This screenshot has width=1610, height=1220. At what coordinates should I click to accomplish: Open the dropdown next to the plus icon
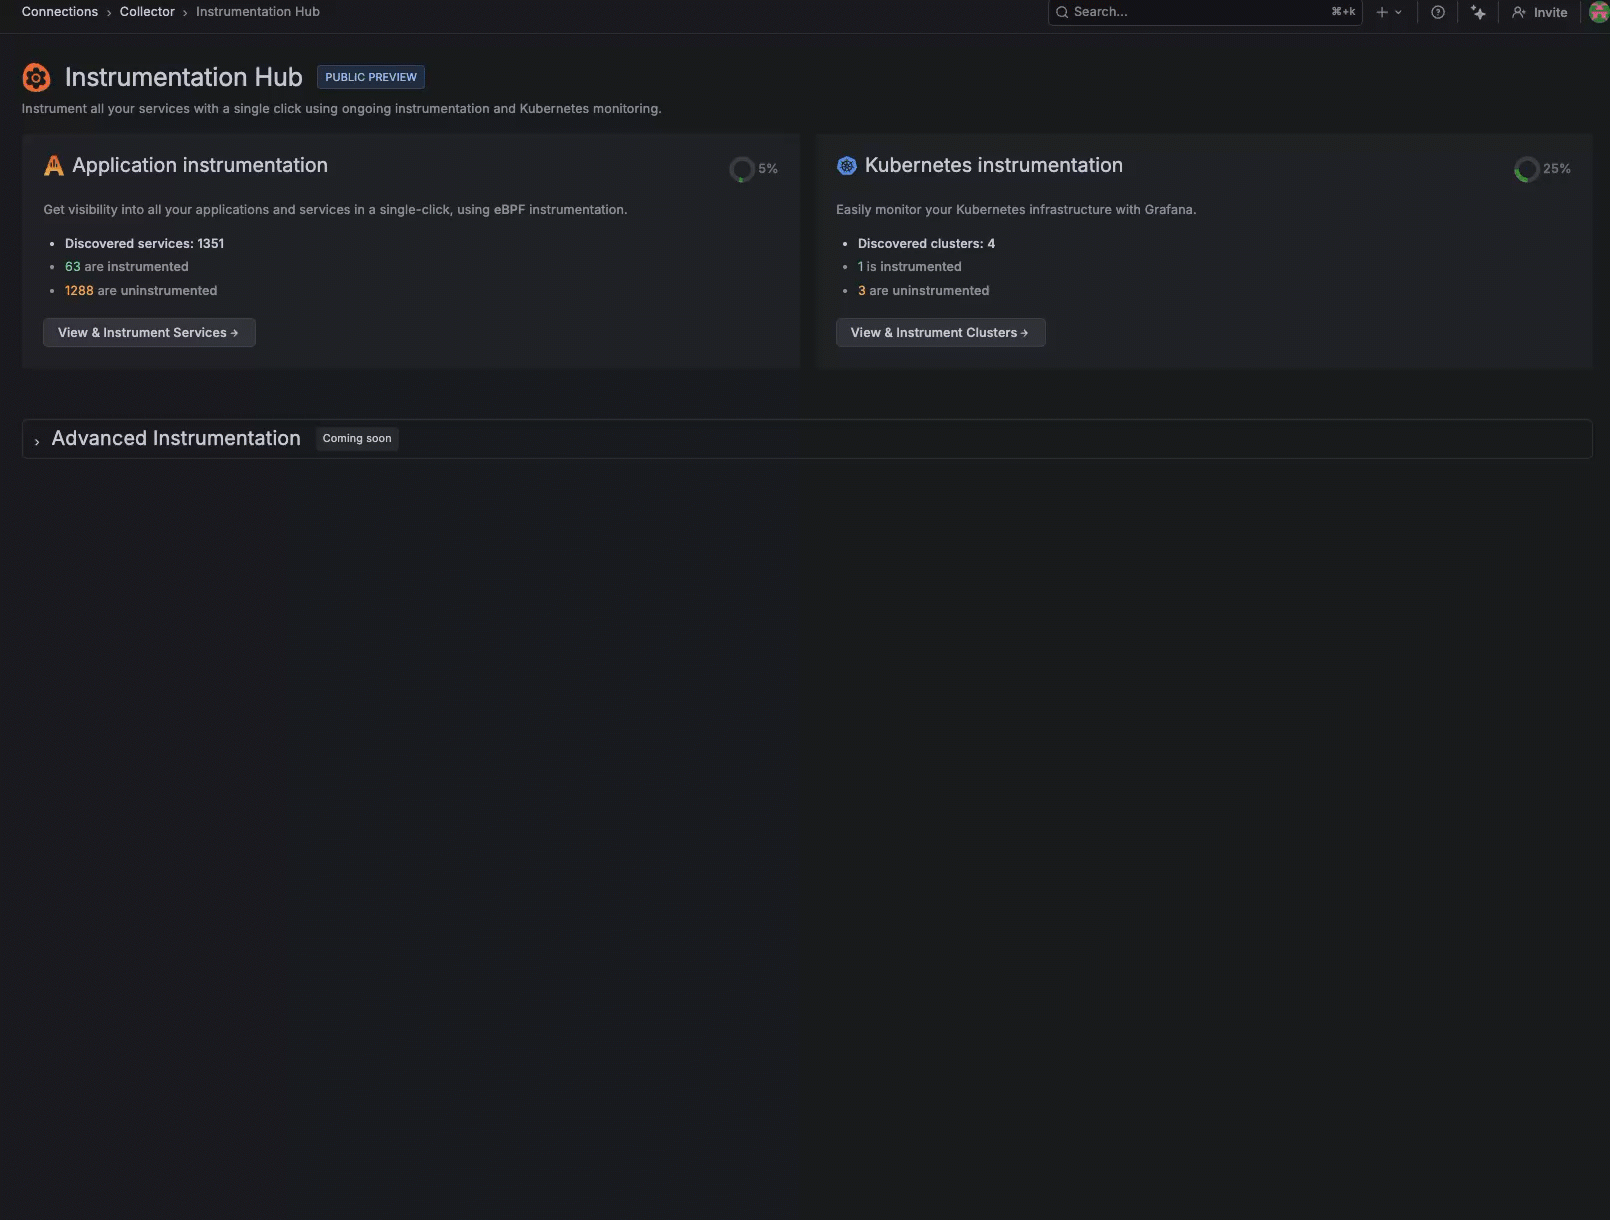pos(1398,12)
